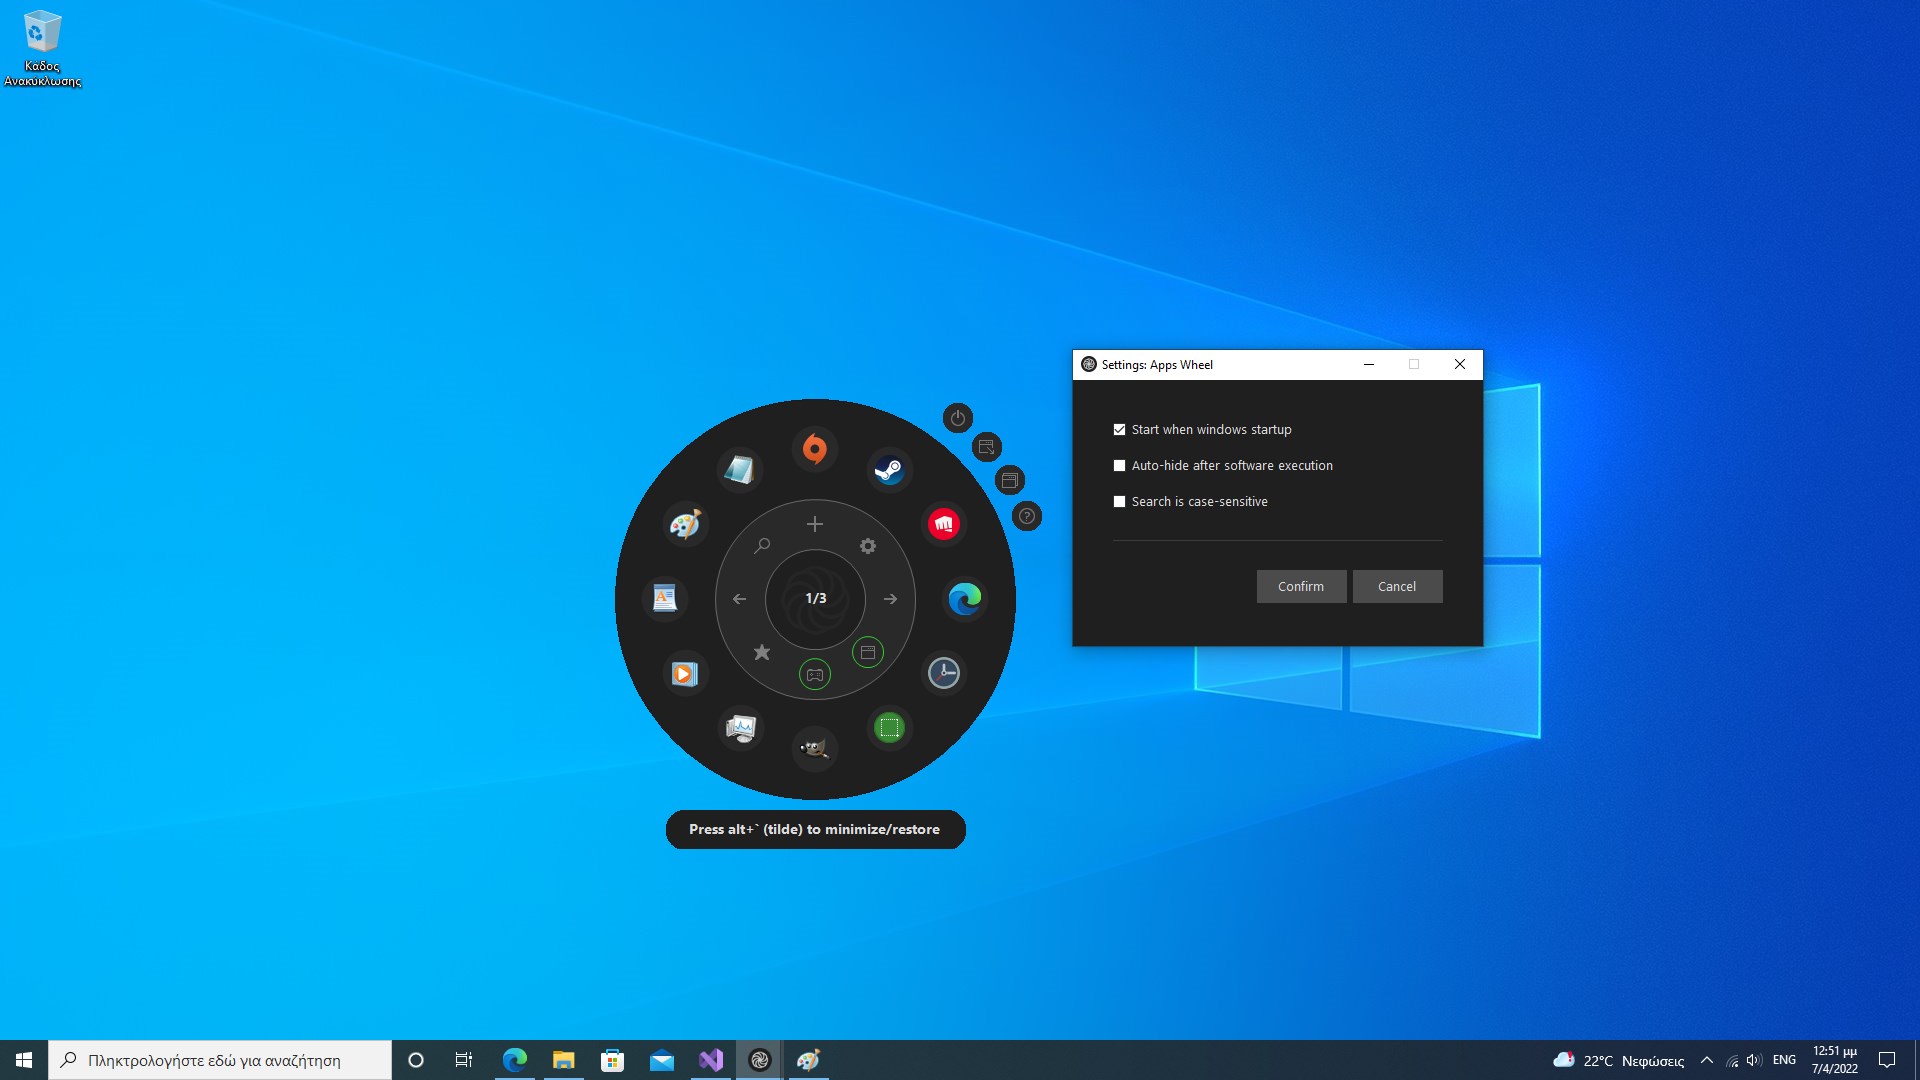The width and height of the screenshot is (1920, 1080).
Task: Go to previous wheel page arrow
Action: tap(740, 599)
